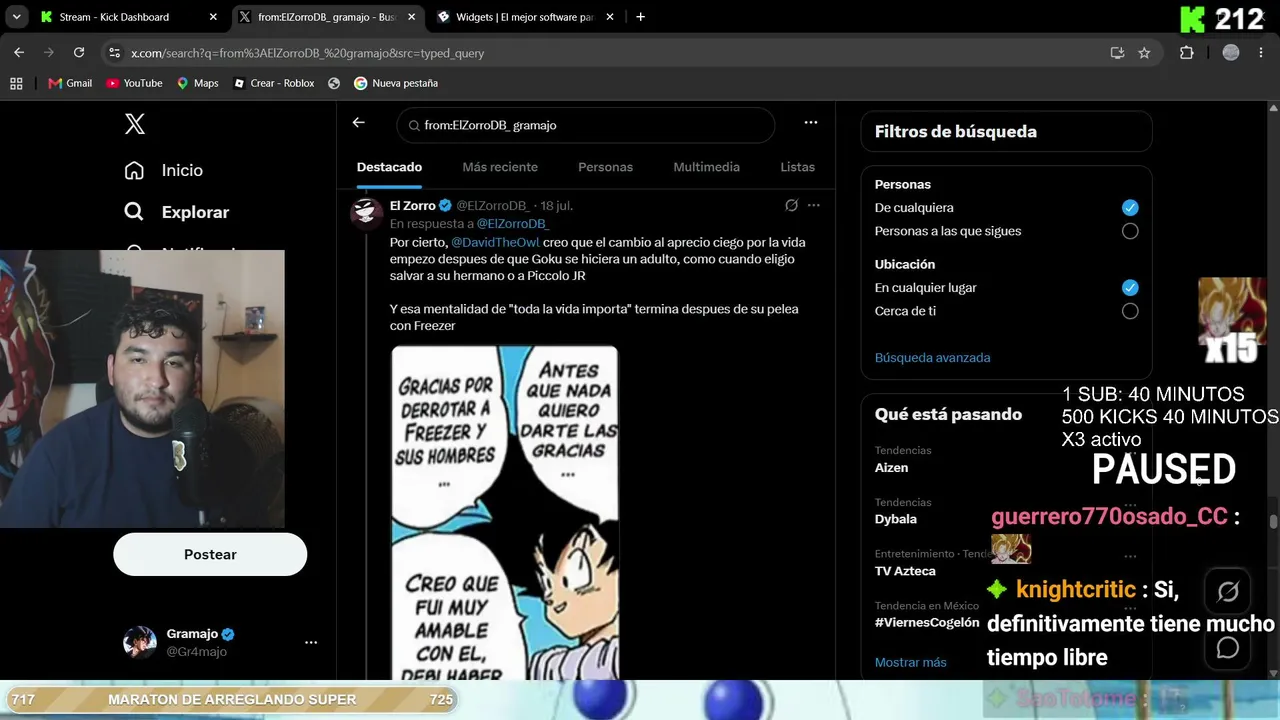1280x720 pixels.
Task: Close the Widgets browser tab
Action: [609, 17]
